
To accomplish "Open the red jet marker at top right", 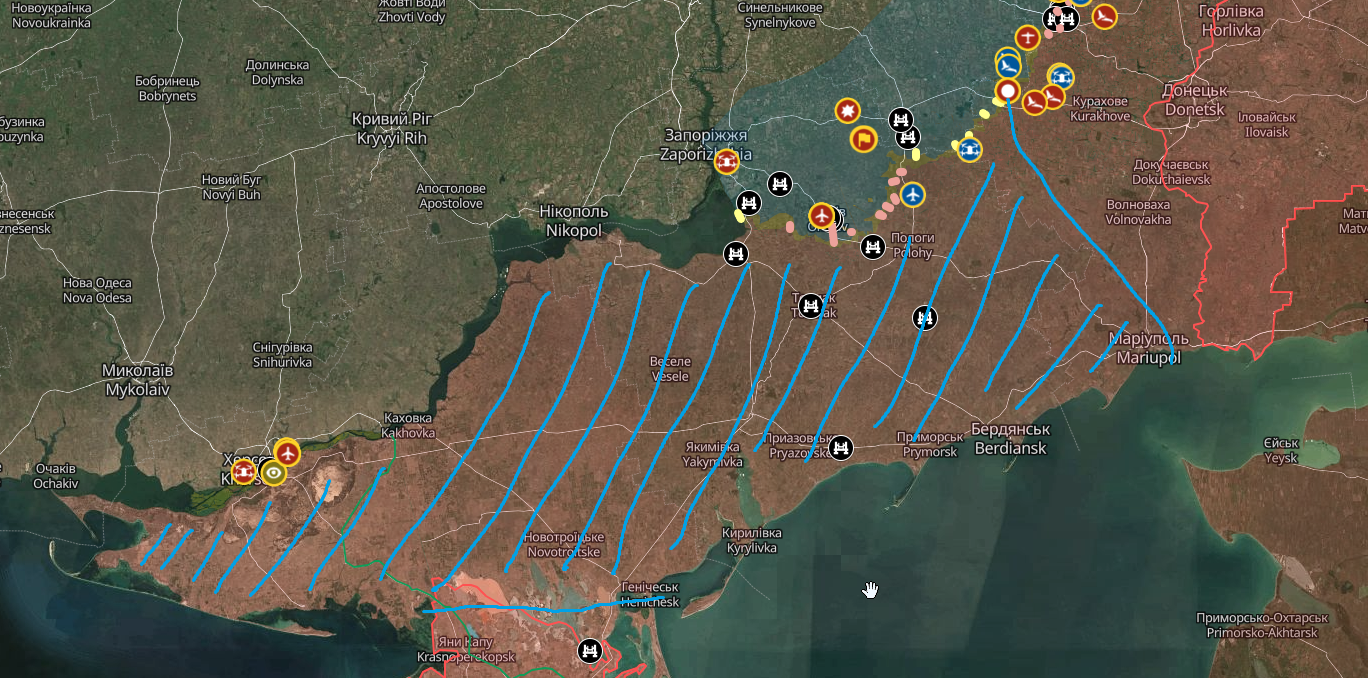I will tap(1104, 17).
